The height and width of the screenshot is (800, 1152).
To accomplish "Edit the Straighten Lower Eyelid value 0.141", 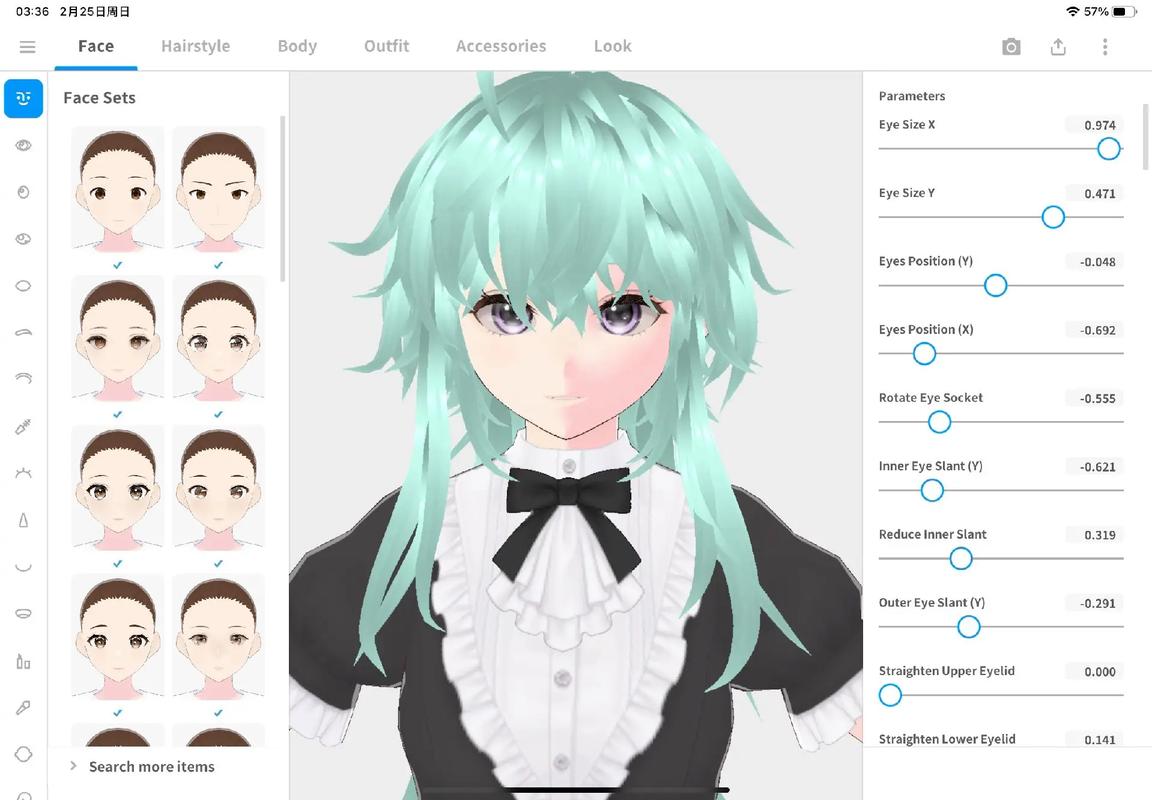I will (1095, 739).
